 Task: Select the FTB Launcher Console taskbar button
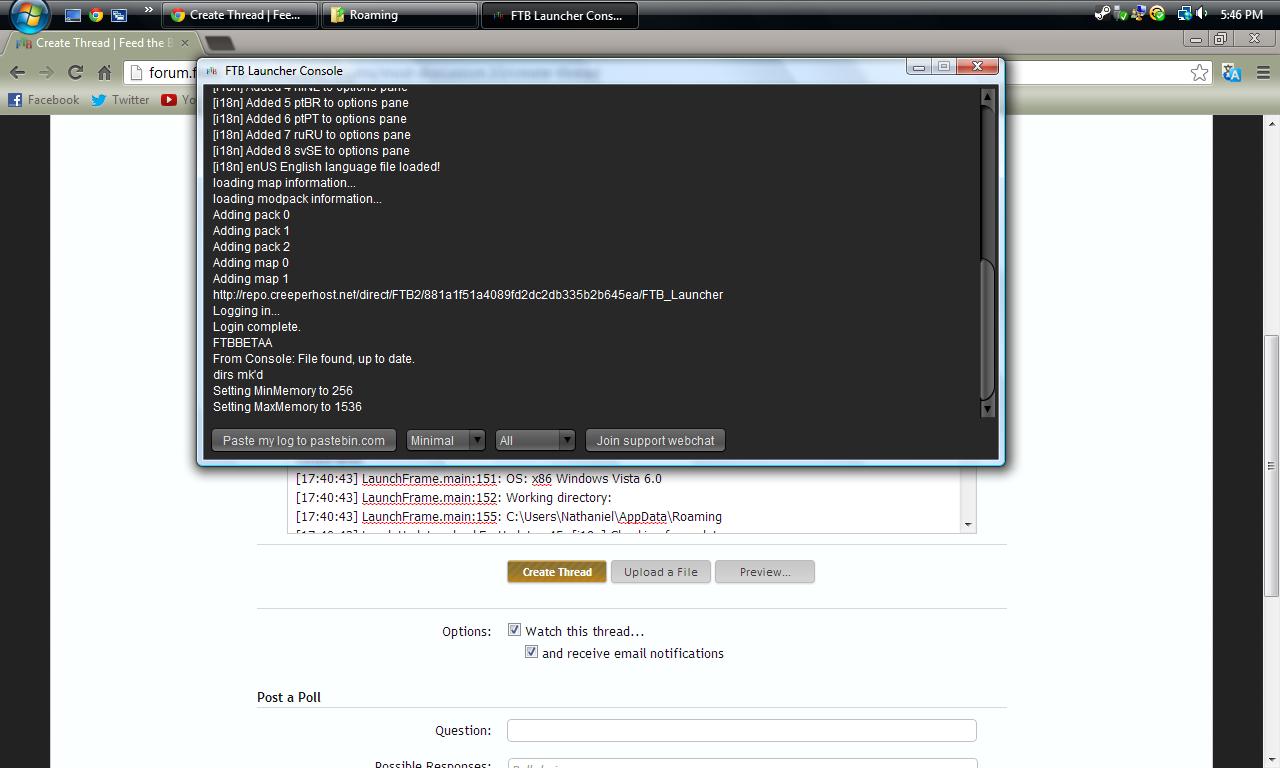pos(560,15)
